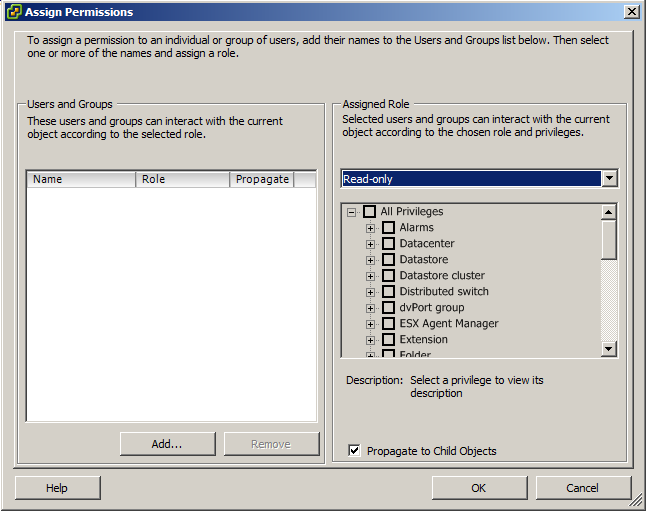The image size is (650, 514).
Task: Click the Role column header
Action: [x=183, y=180]
